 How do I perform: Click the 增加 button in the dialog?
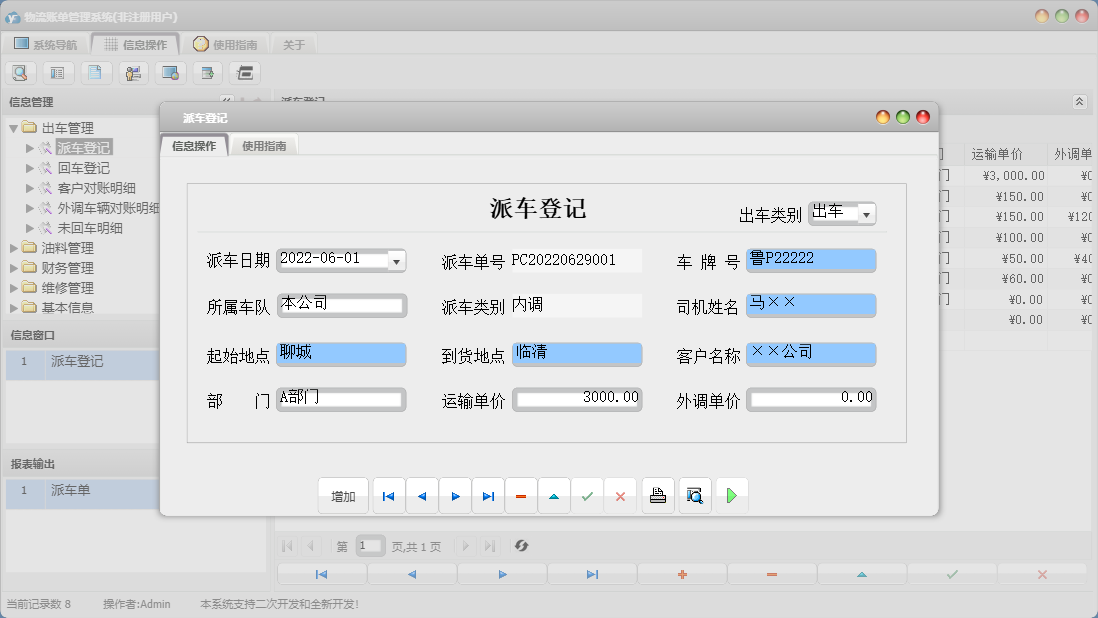tap(343, 495)
